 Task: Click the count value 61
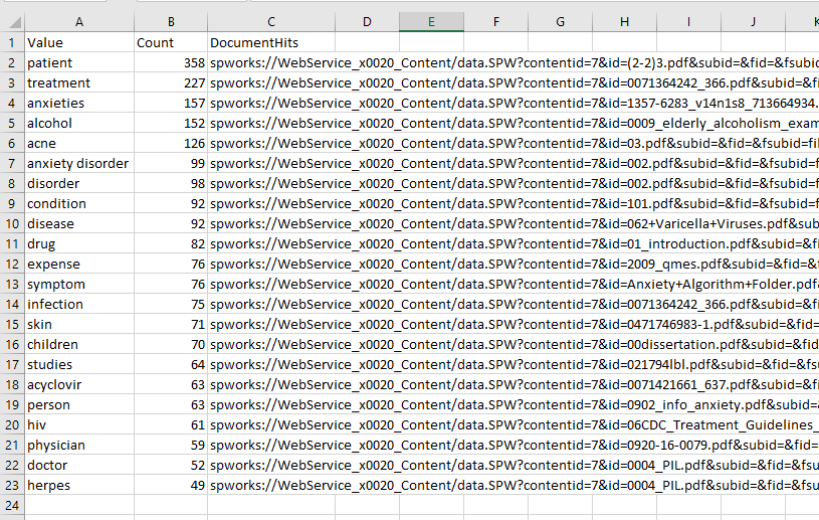coord(171,425)
